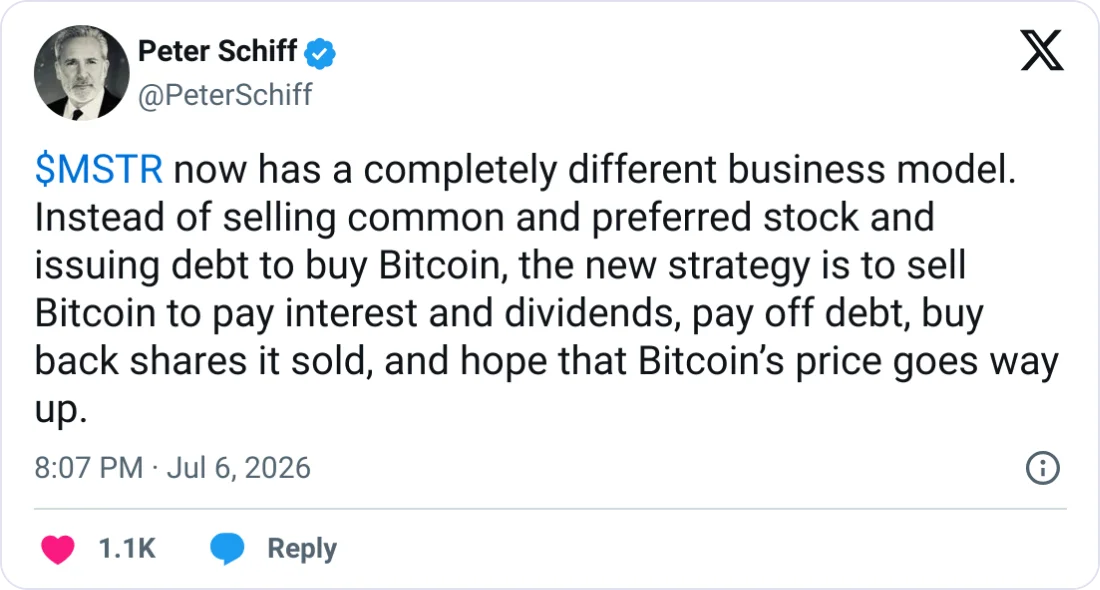Visit the @PeterSchiff handle link
The height and width of the screenshot is (590, 1100).
pos(225,95)
